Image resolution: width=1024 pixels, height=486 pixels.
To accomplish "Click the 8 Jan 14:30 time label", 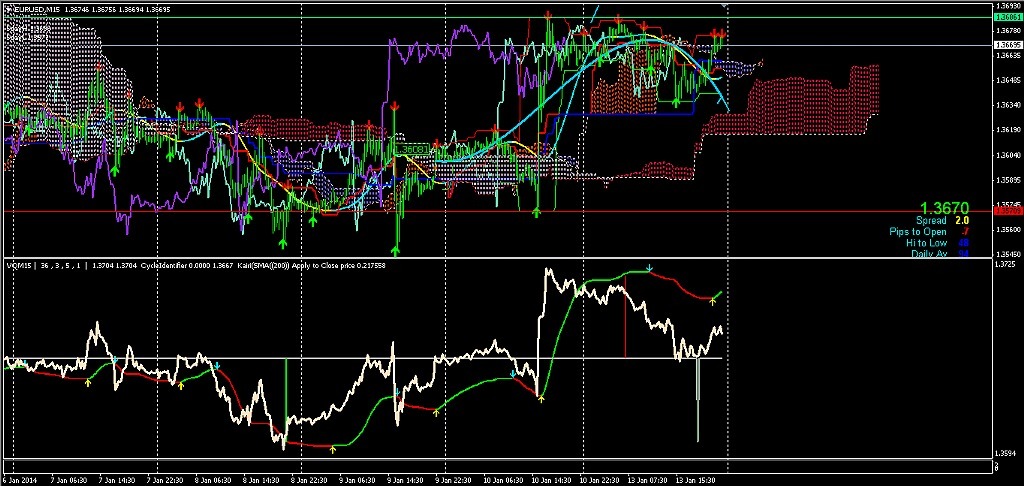I will [259, 479].
